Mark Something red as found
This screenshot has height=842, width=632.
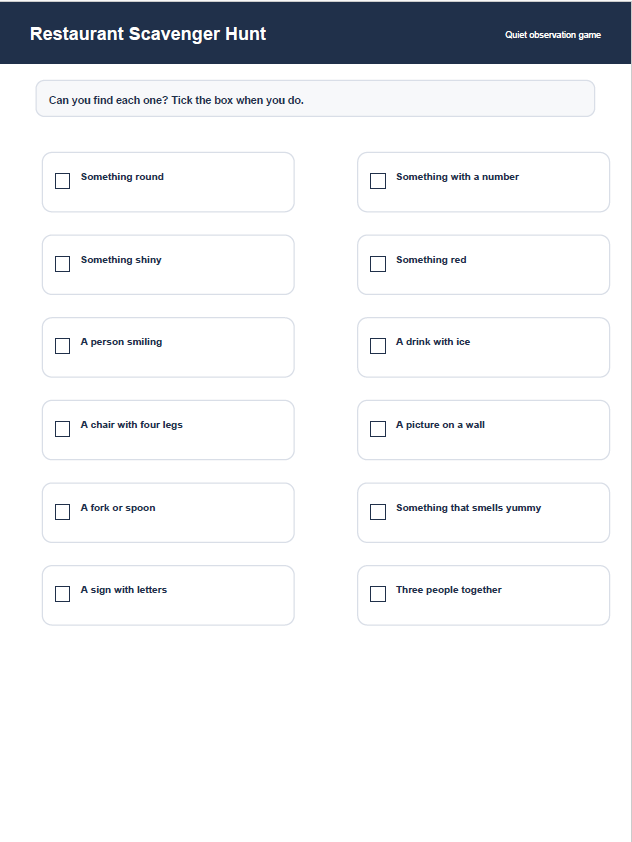pos(378,264)
